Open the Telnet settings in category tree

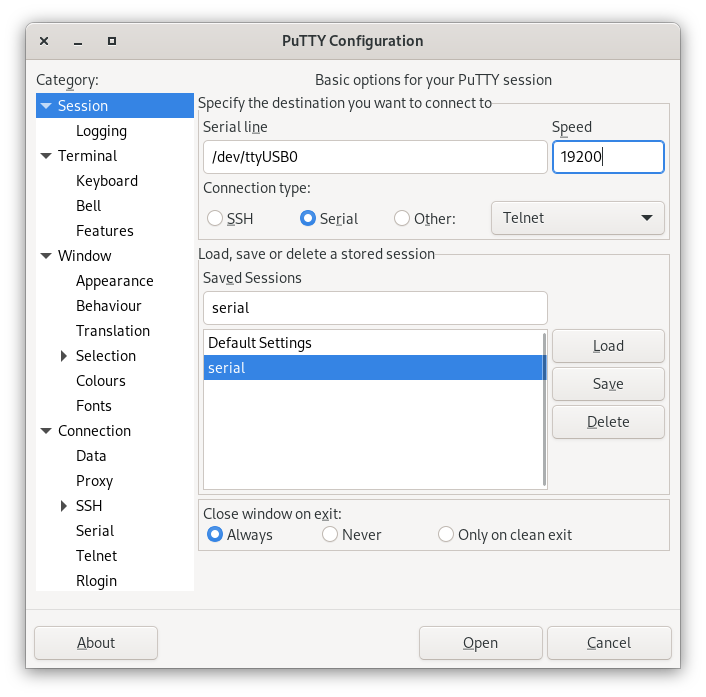coord(96,556)
